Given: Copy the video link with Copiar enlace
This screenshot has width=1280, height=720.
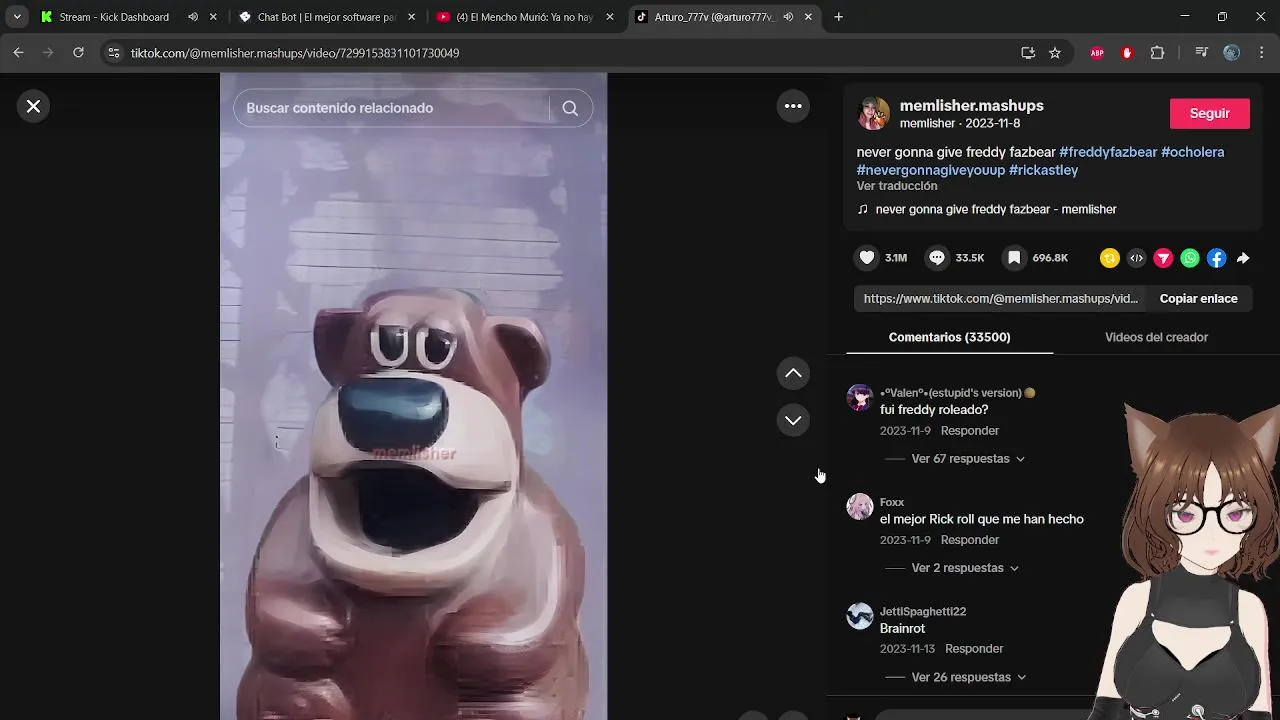Looking at the screenshot, I should coord(1198,298).
